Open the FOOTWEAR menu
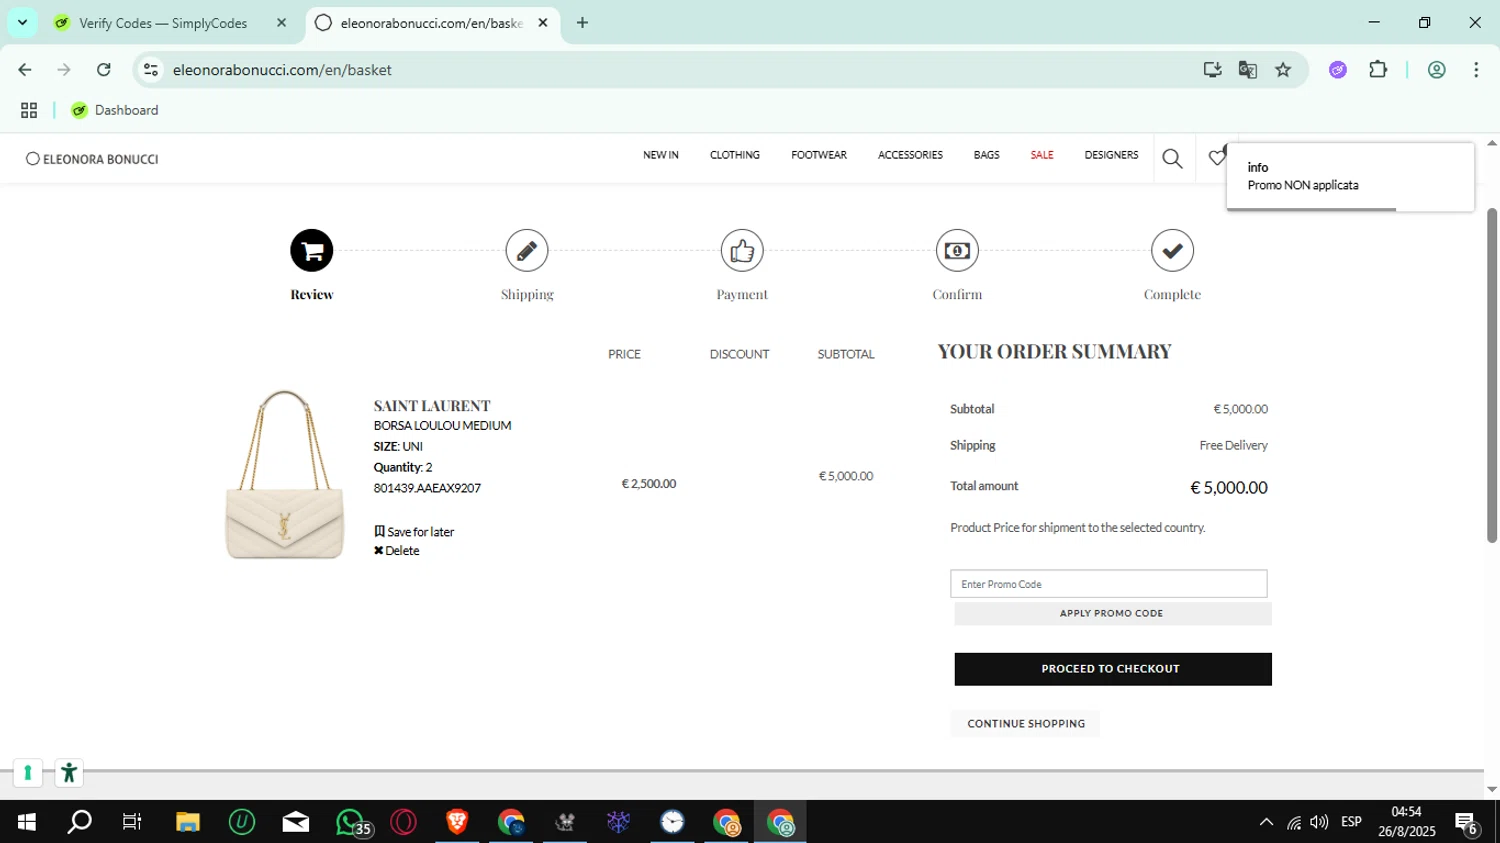 pos(819,155)
